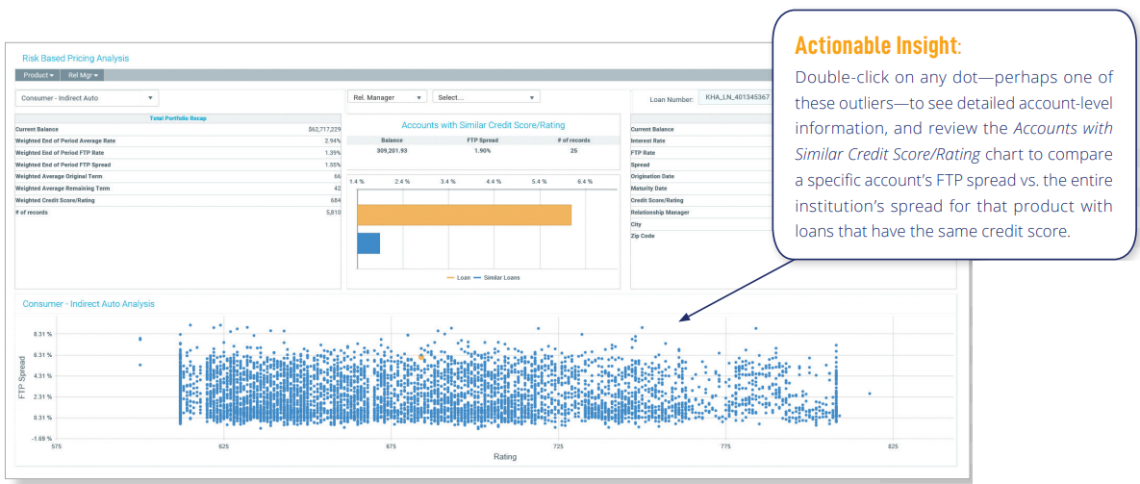Select the Current Balance row in portfolio recap
This screenshot has height=484, width=1140.
177,129
